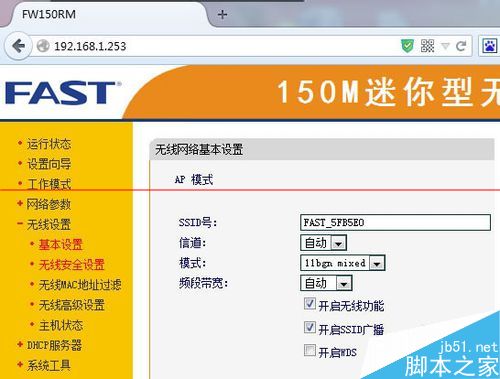This screenshot has width=500, height=379.
Task: Click the AP 模式 label text
Action: click(x=194, y=180)
